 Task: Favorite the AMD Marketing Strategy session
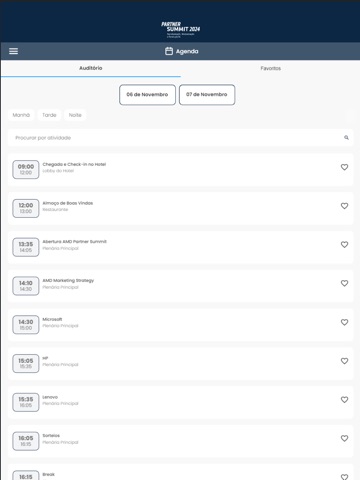pyautogui.click(x=344, y=283)
